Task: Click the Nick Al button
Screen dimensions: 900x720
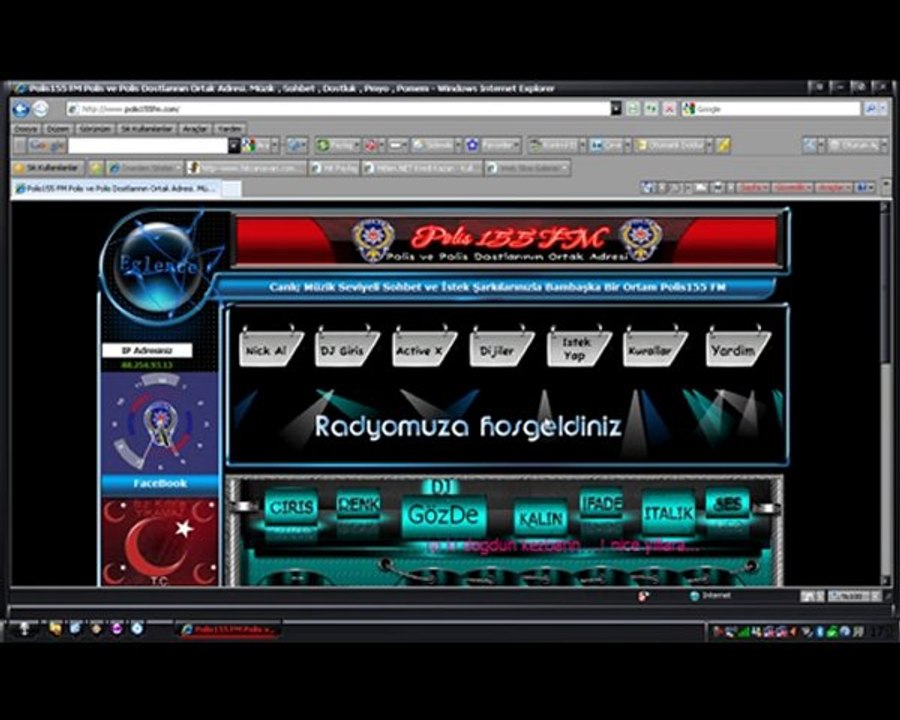Action: tap(270, 347)
